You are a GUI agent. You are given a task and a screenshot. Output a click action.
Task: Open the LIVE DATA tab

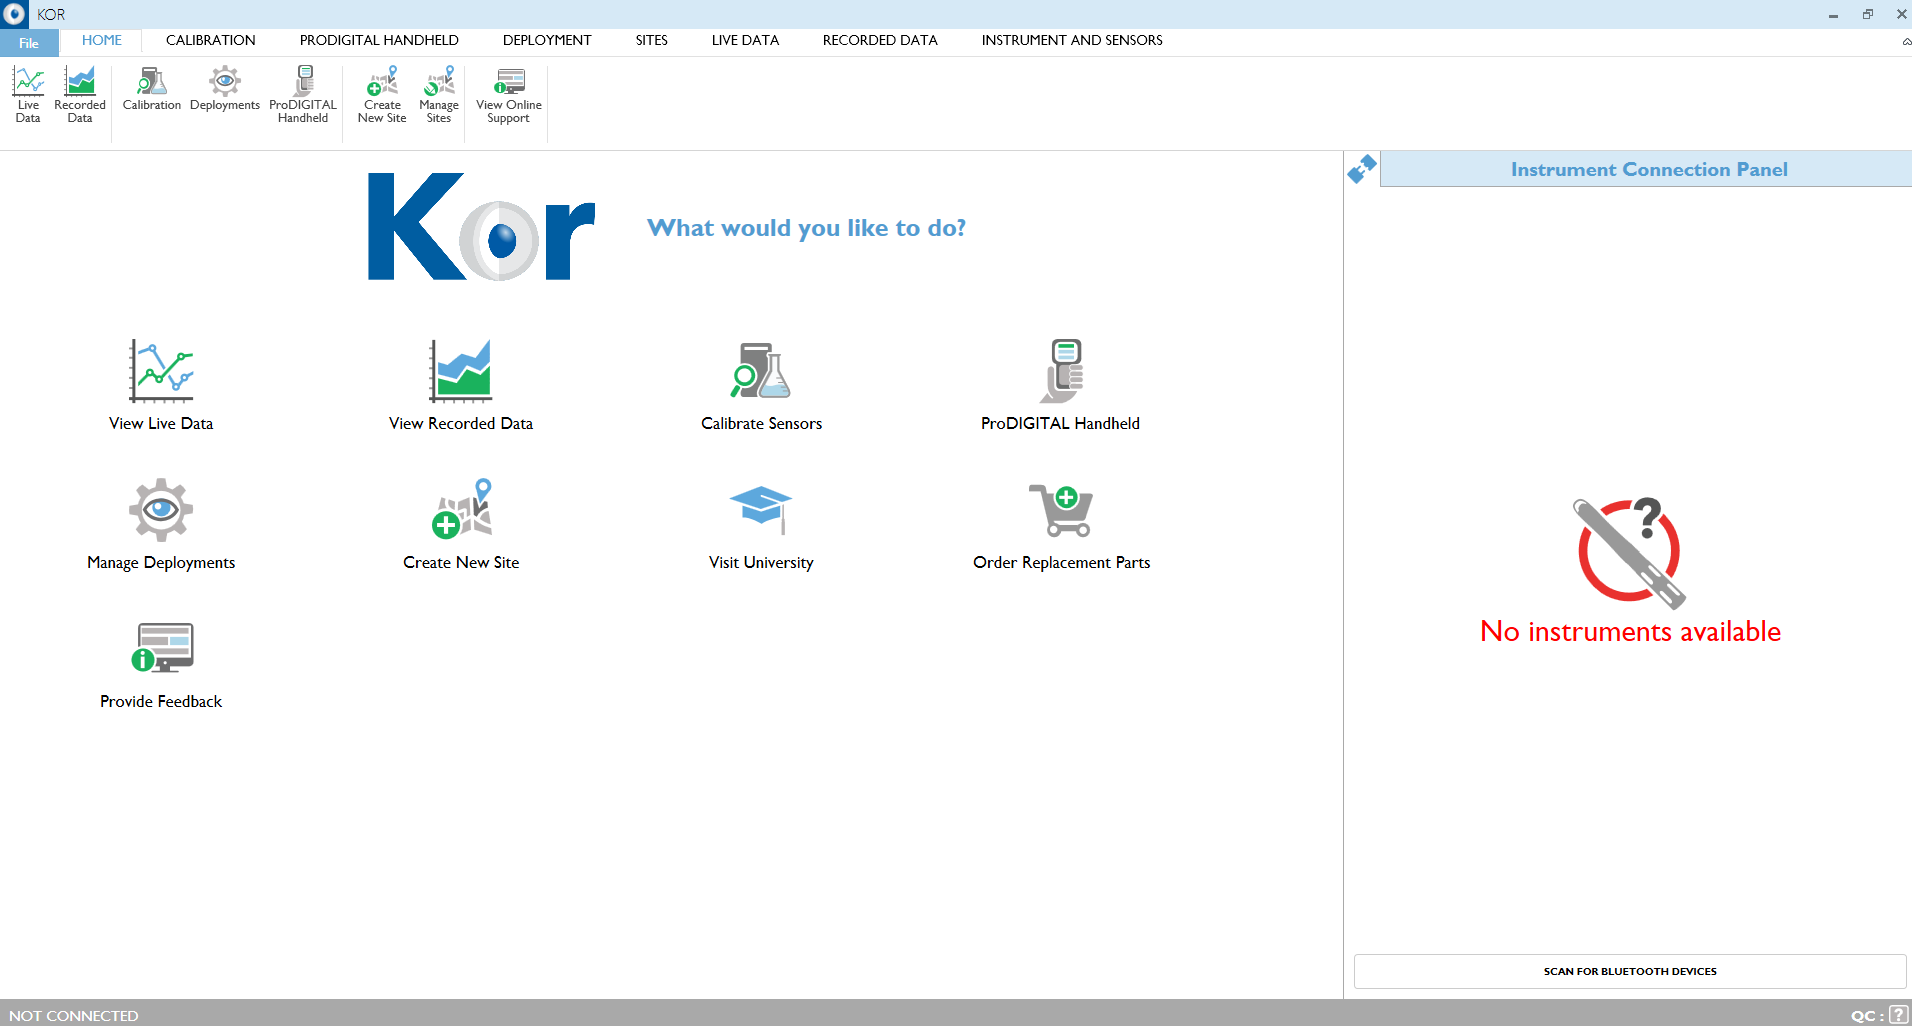(745, 41)
